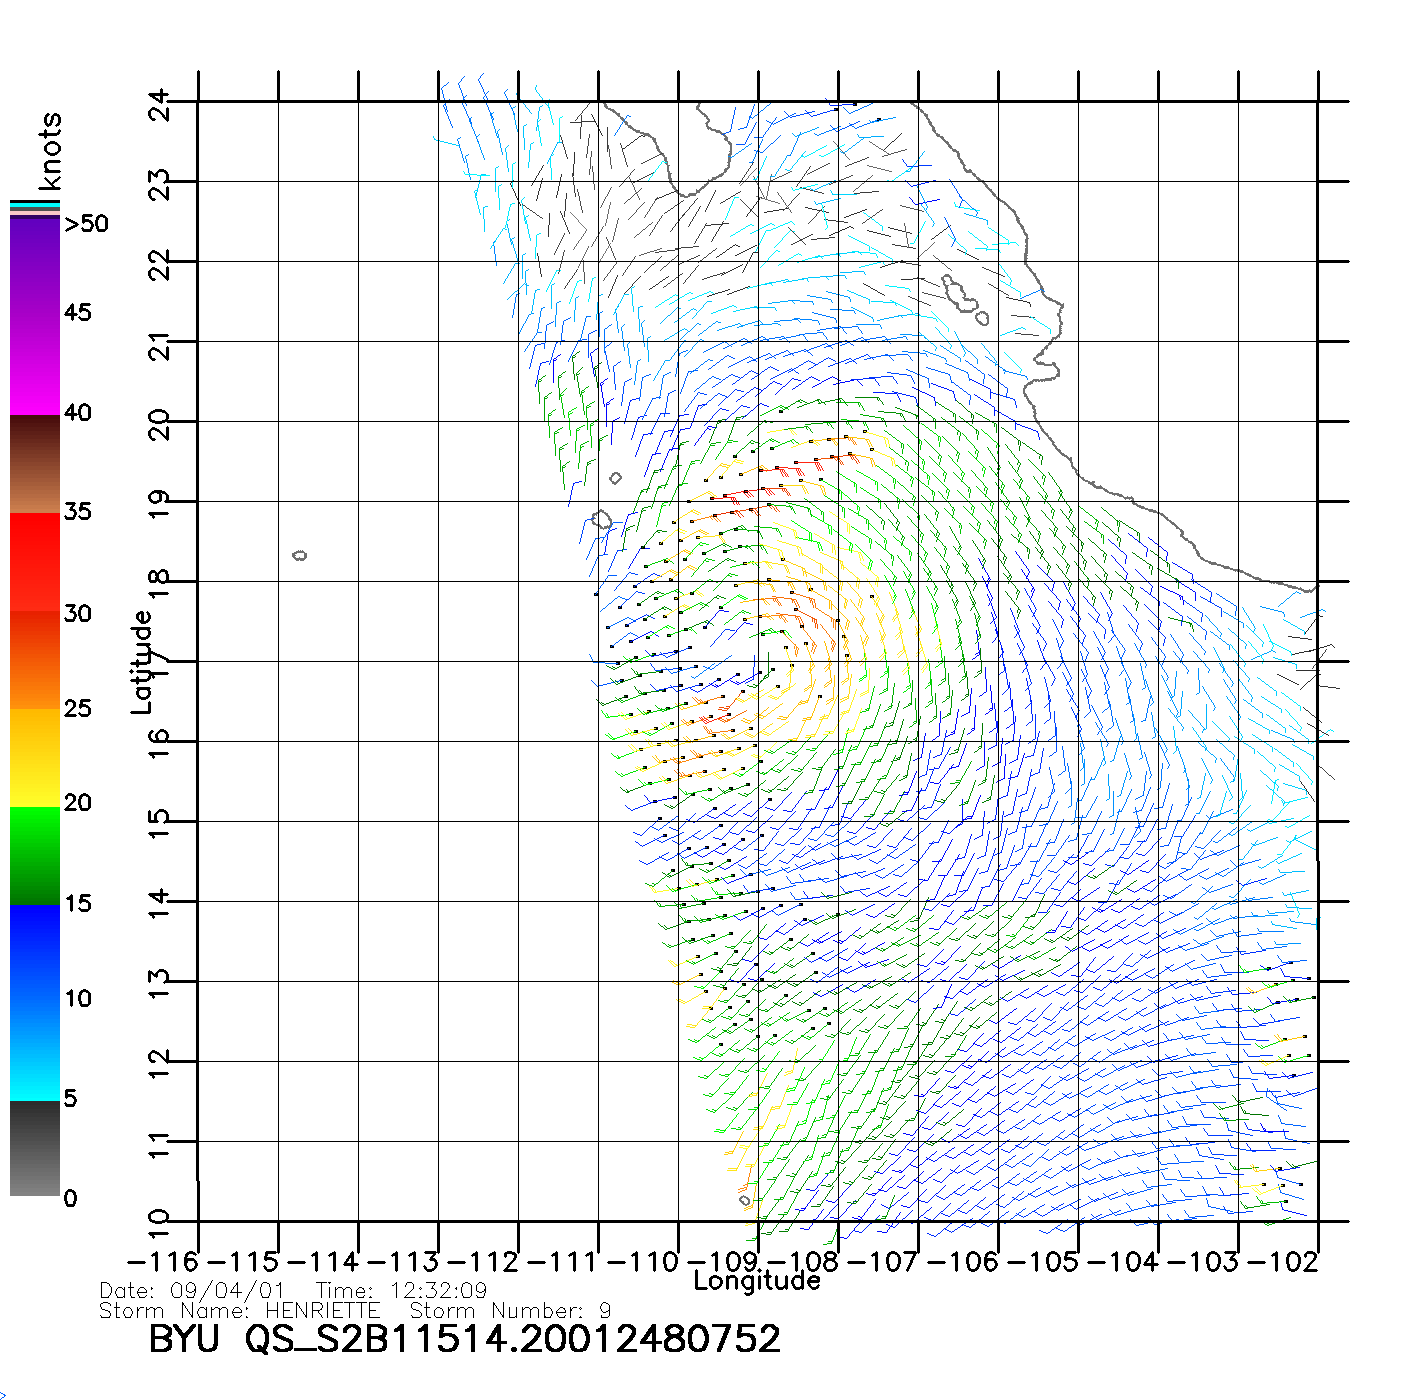Click the 'knots' legend unit label
Screen dimensions: 1420x1400
[x=50, y=152]
